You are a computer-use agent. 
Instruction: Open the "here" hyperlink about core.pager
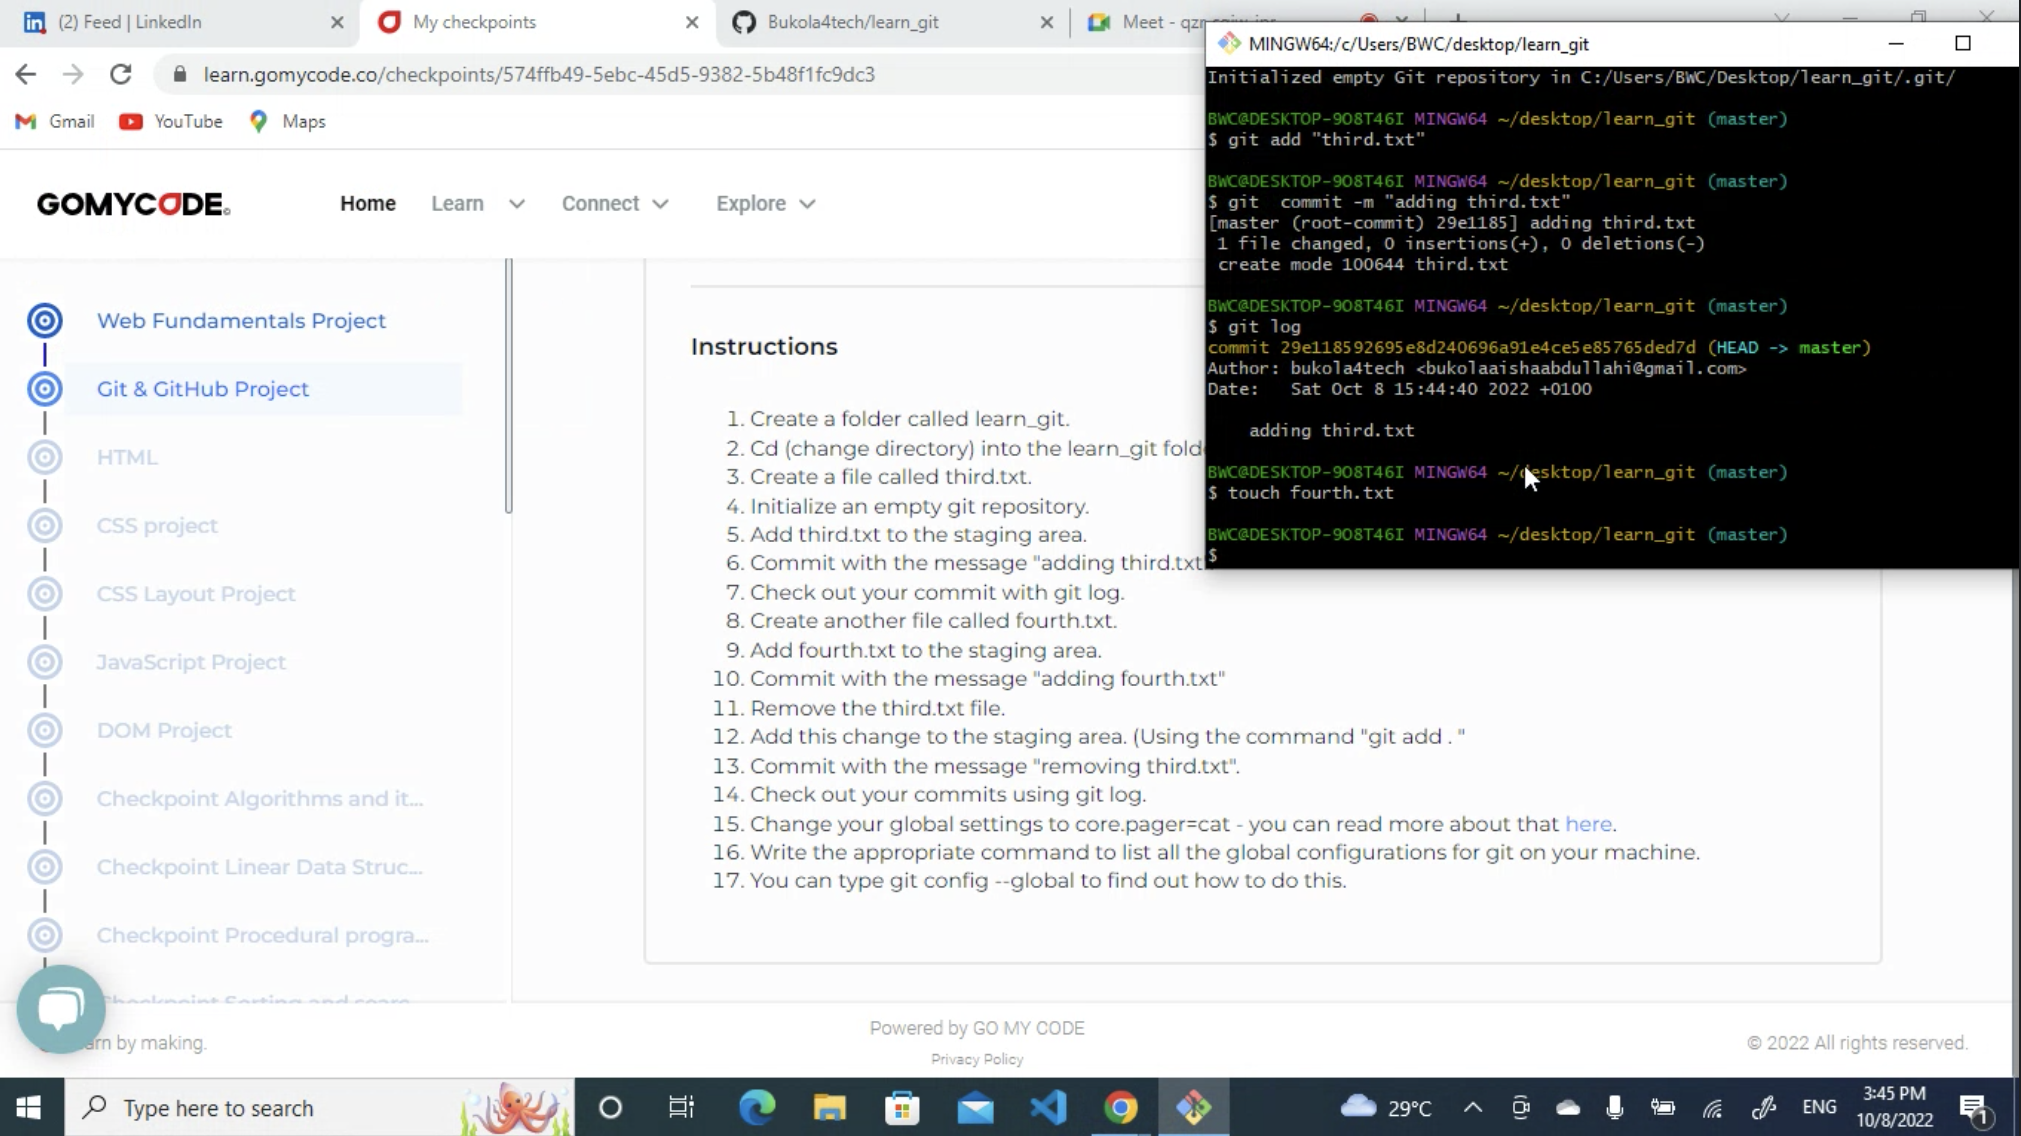[x=1588, y=824]
